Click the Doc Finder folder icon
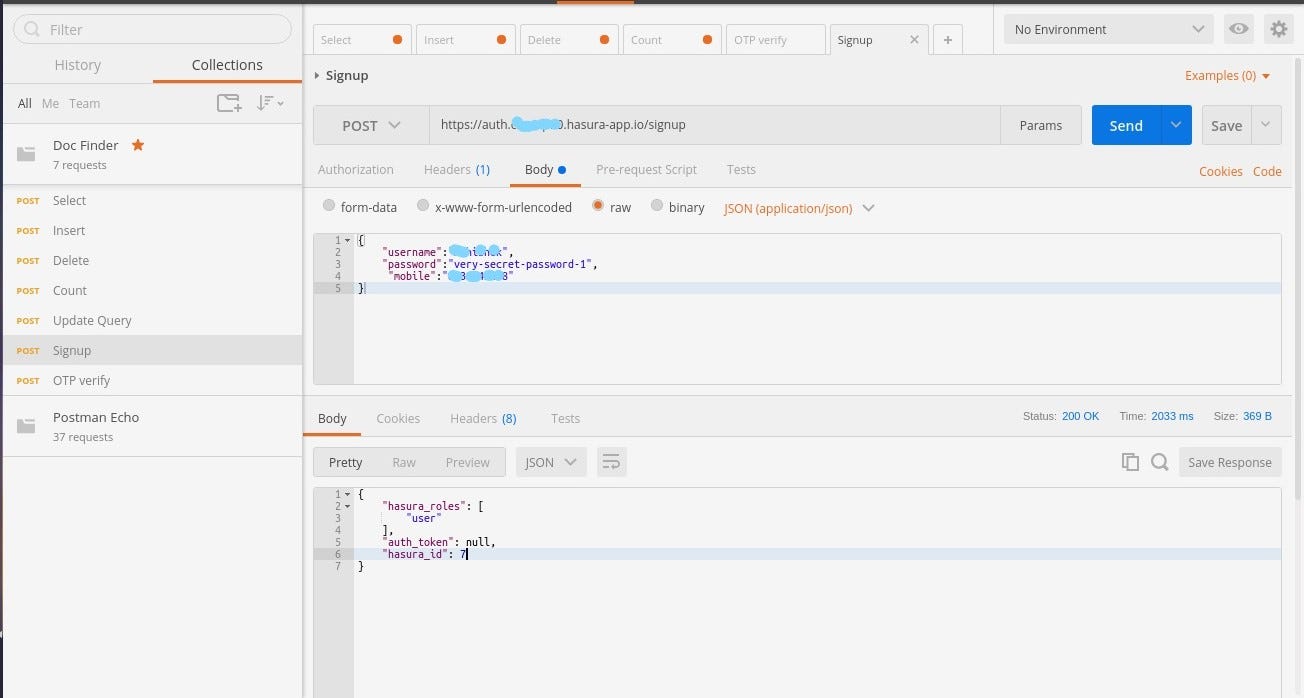 pyautogui.click(x=26, y=154)
